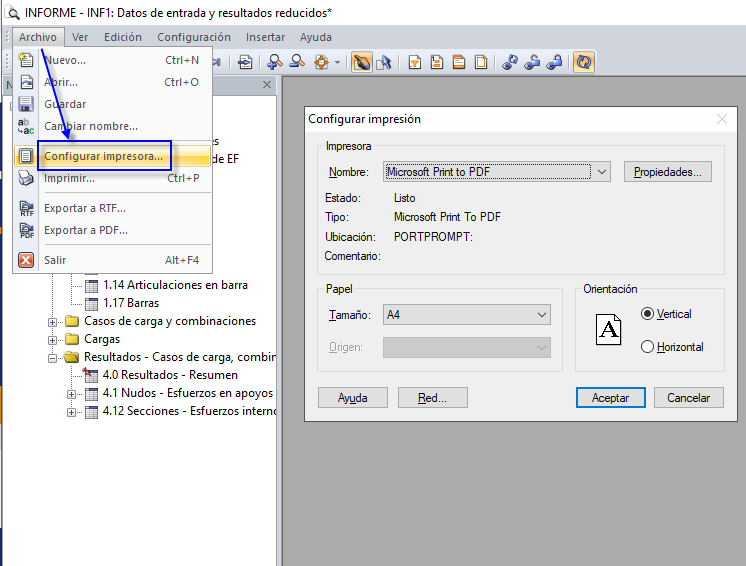
Task: Expand the Cargas tree node
Action: point(52,340)
